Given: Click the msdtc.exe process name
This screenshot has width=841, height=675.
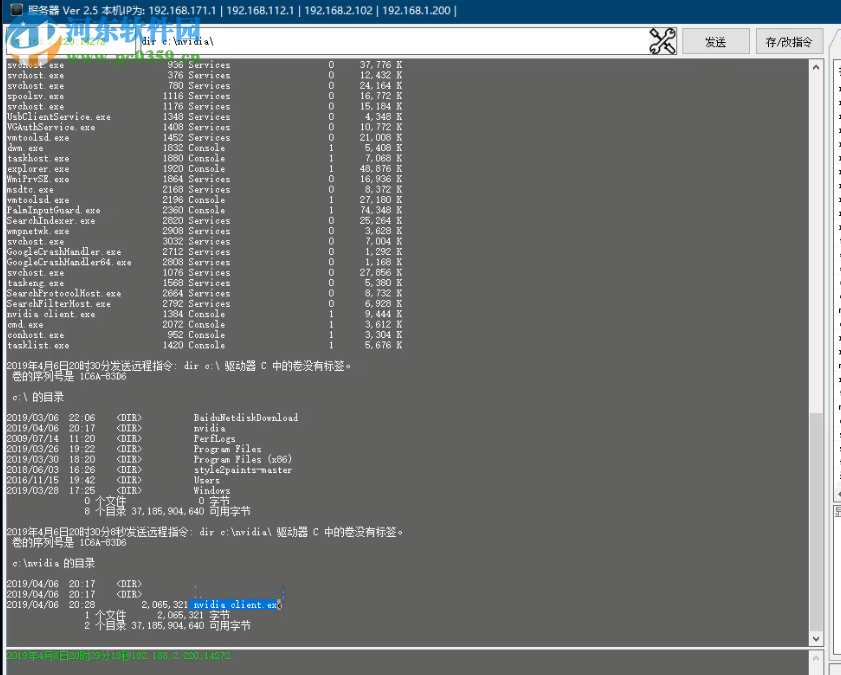Looking at the screenshot, I should pos(29,189).
